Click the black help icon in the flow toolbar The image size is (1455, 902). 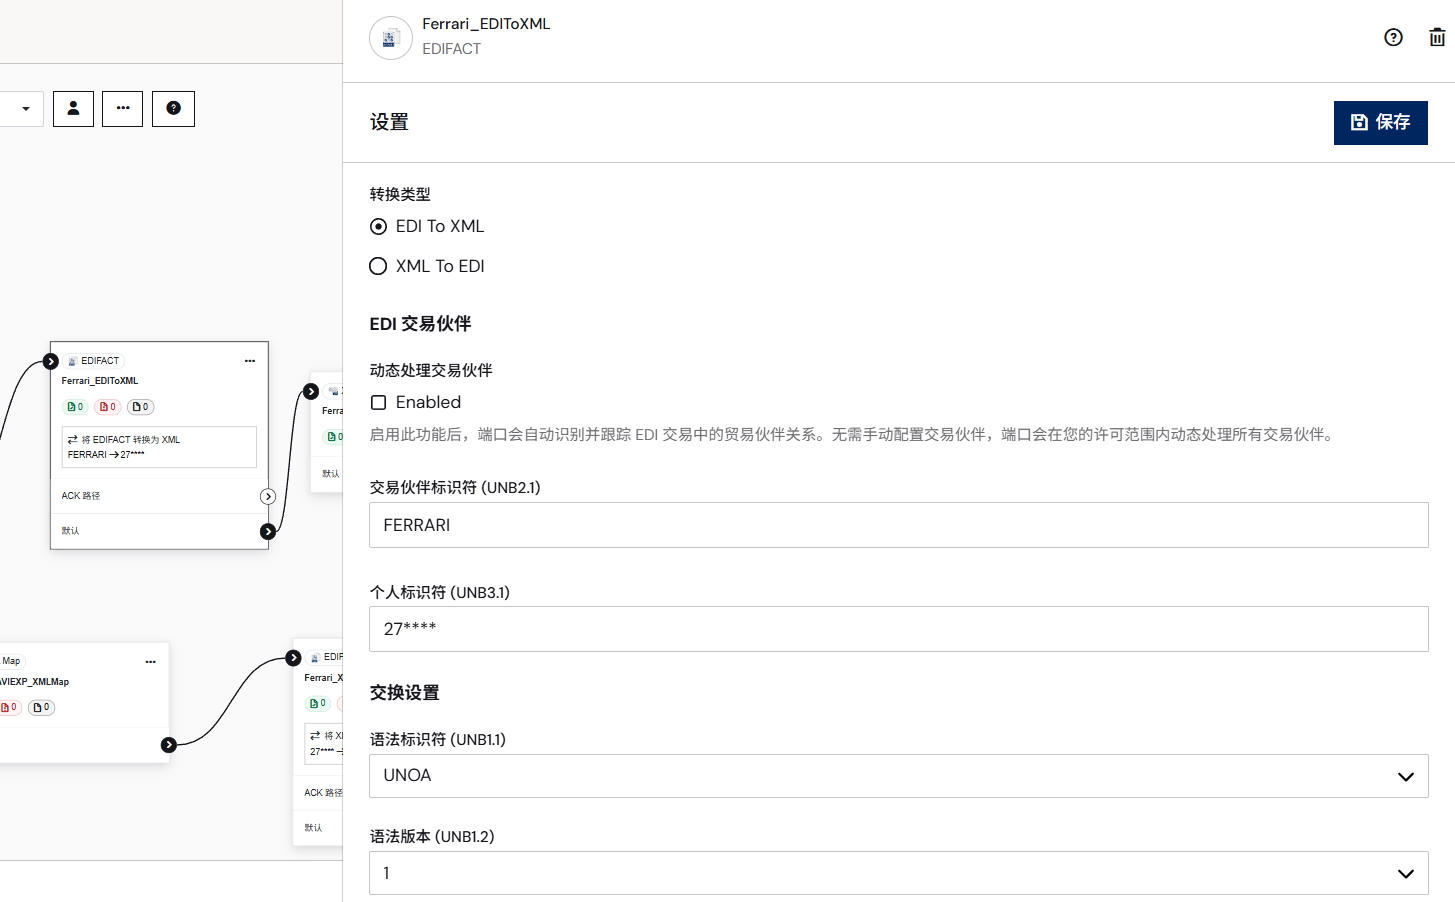pyautogui.click(x=173, y=109)
